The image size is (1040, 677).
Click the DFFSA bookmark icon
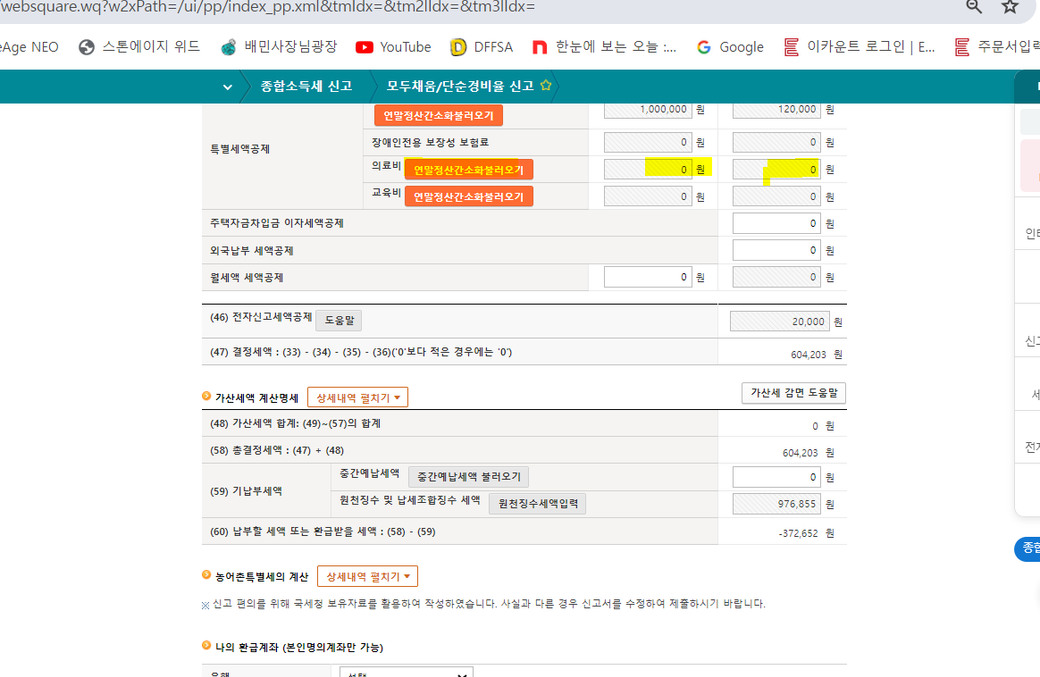459,47
